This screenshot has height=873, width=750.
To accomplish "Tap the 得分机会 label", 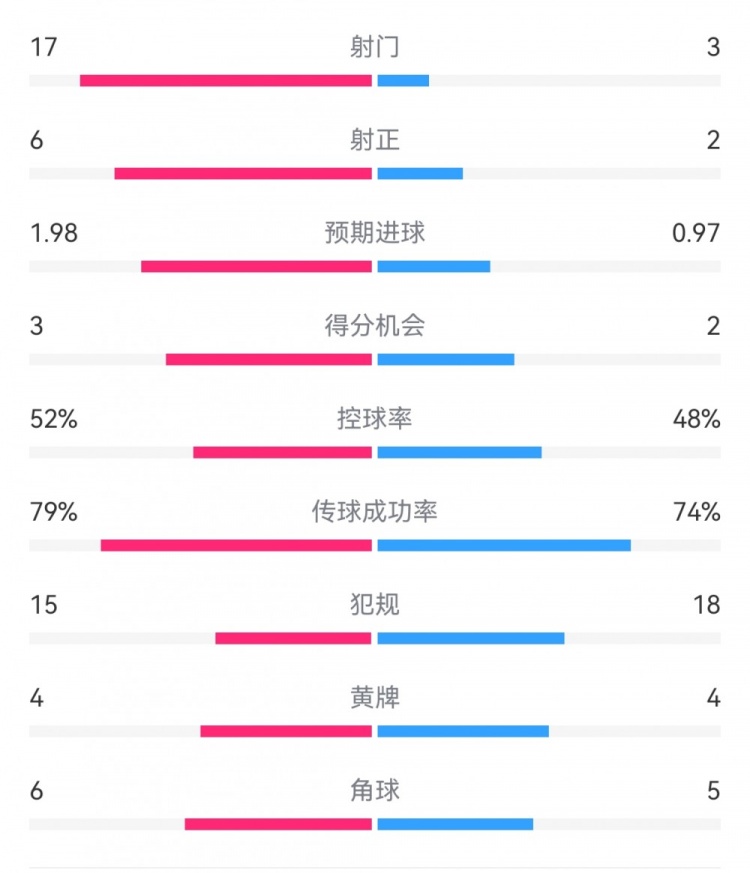I will click(x=375, y=326).
